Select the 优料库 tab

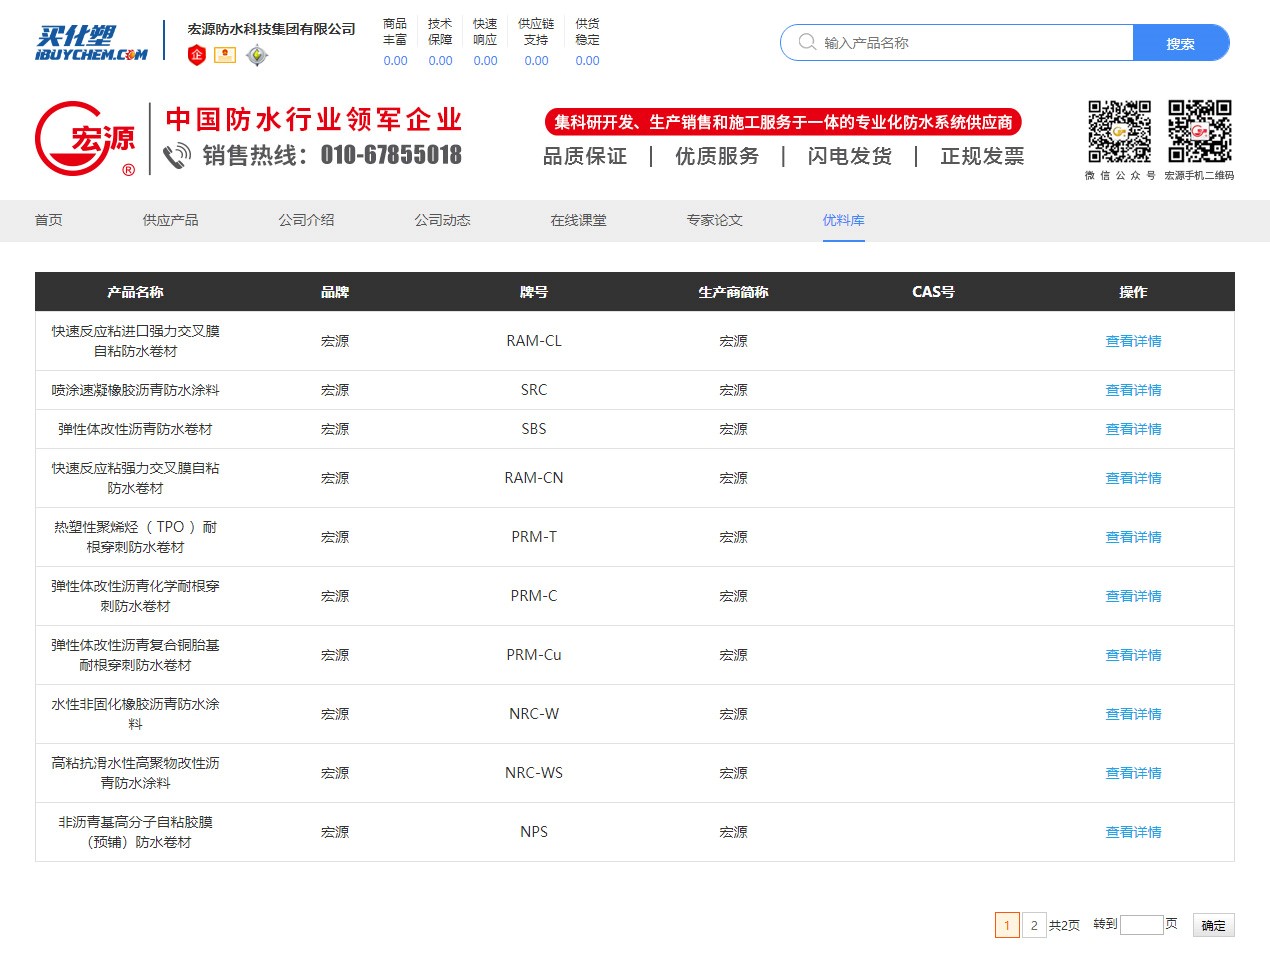tap(843, 220)
